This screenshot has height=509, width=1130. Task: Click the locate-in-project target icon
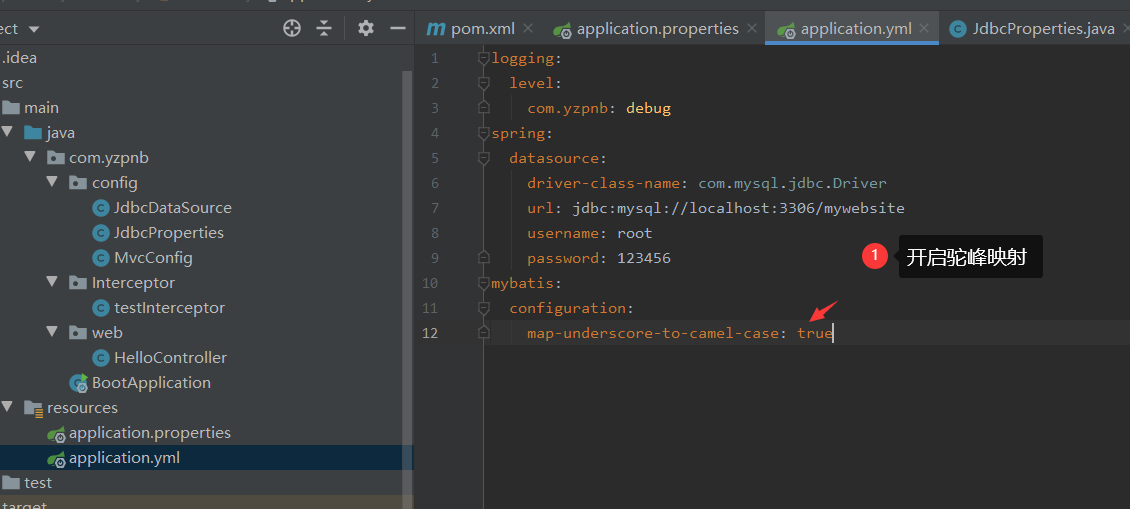tap(292, 29)
